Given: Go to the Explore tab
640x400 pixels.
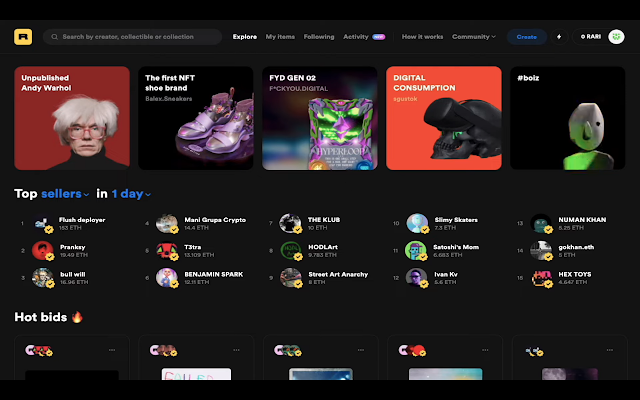Looking at the screenshot, I should pos(244,37).
